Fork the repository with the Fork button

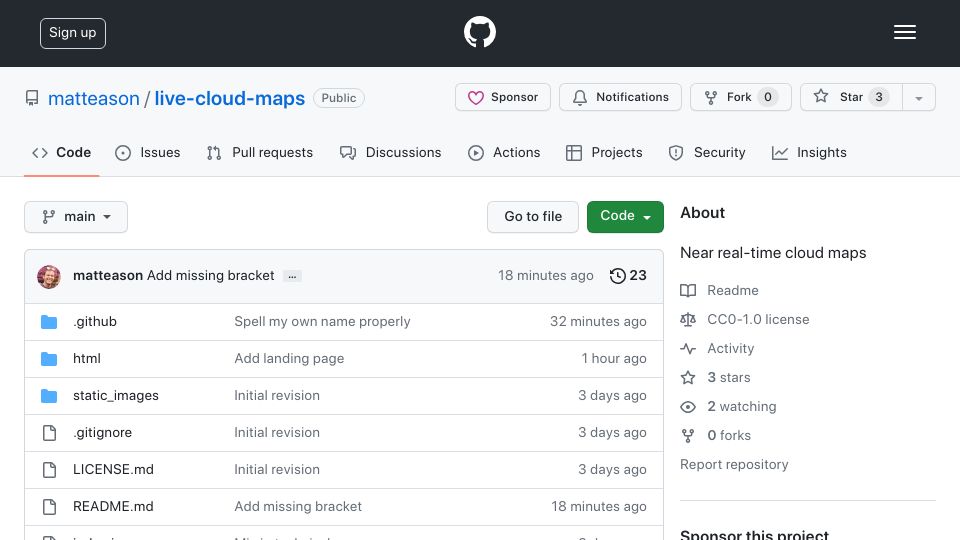(x=741, y=97)
